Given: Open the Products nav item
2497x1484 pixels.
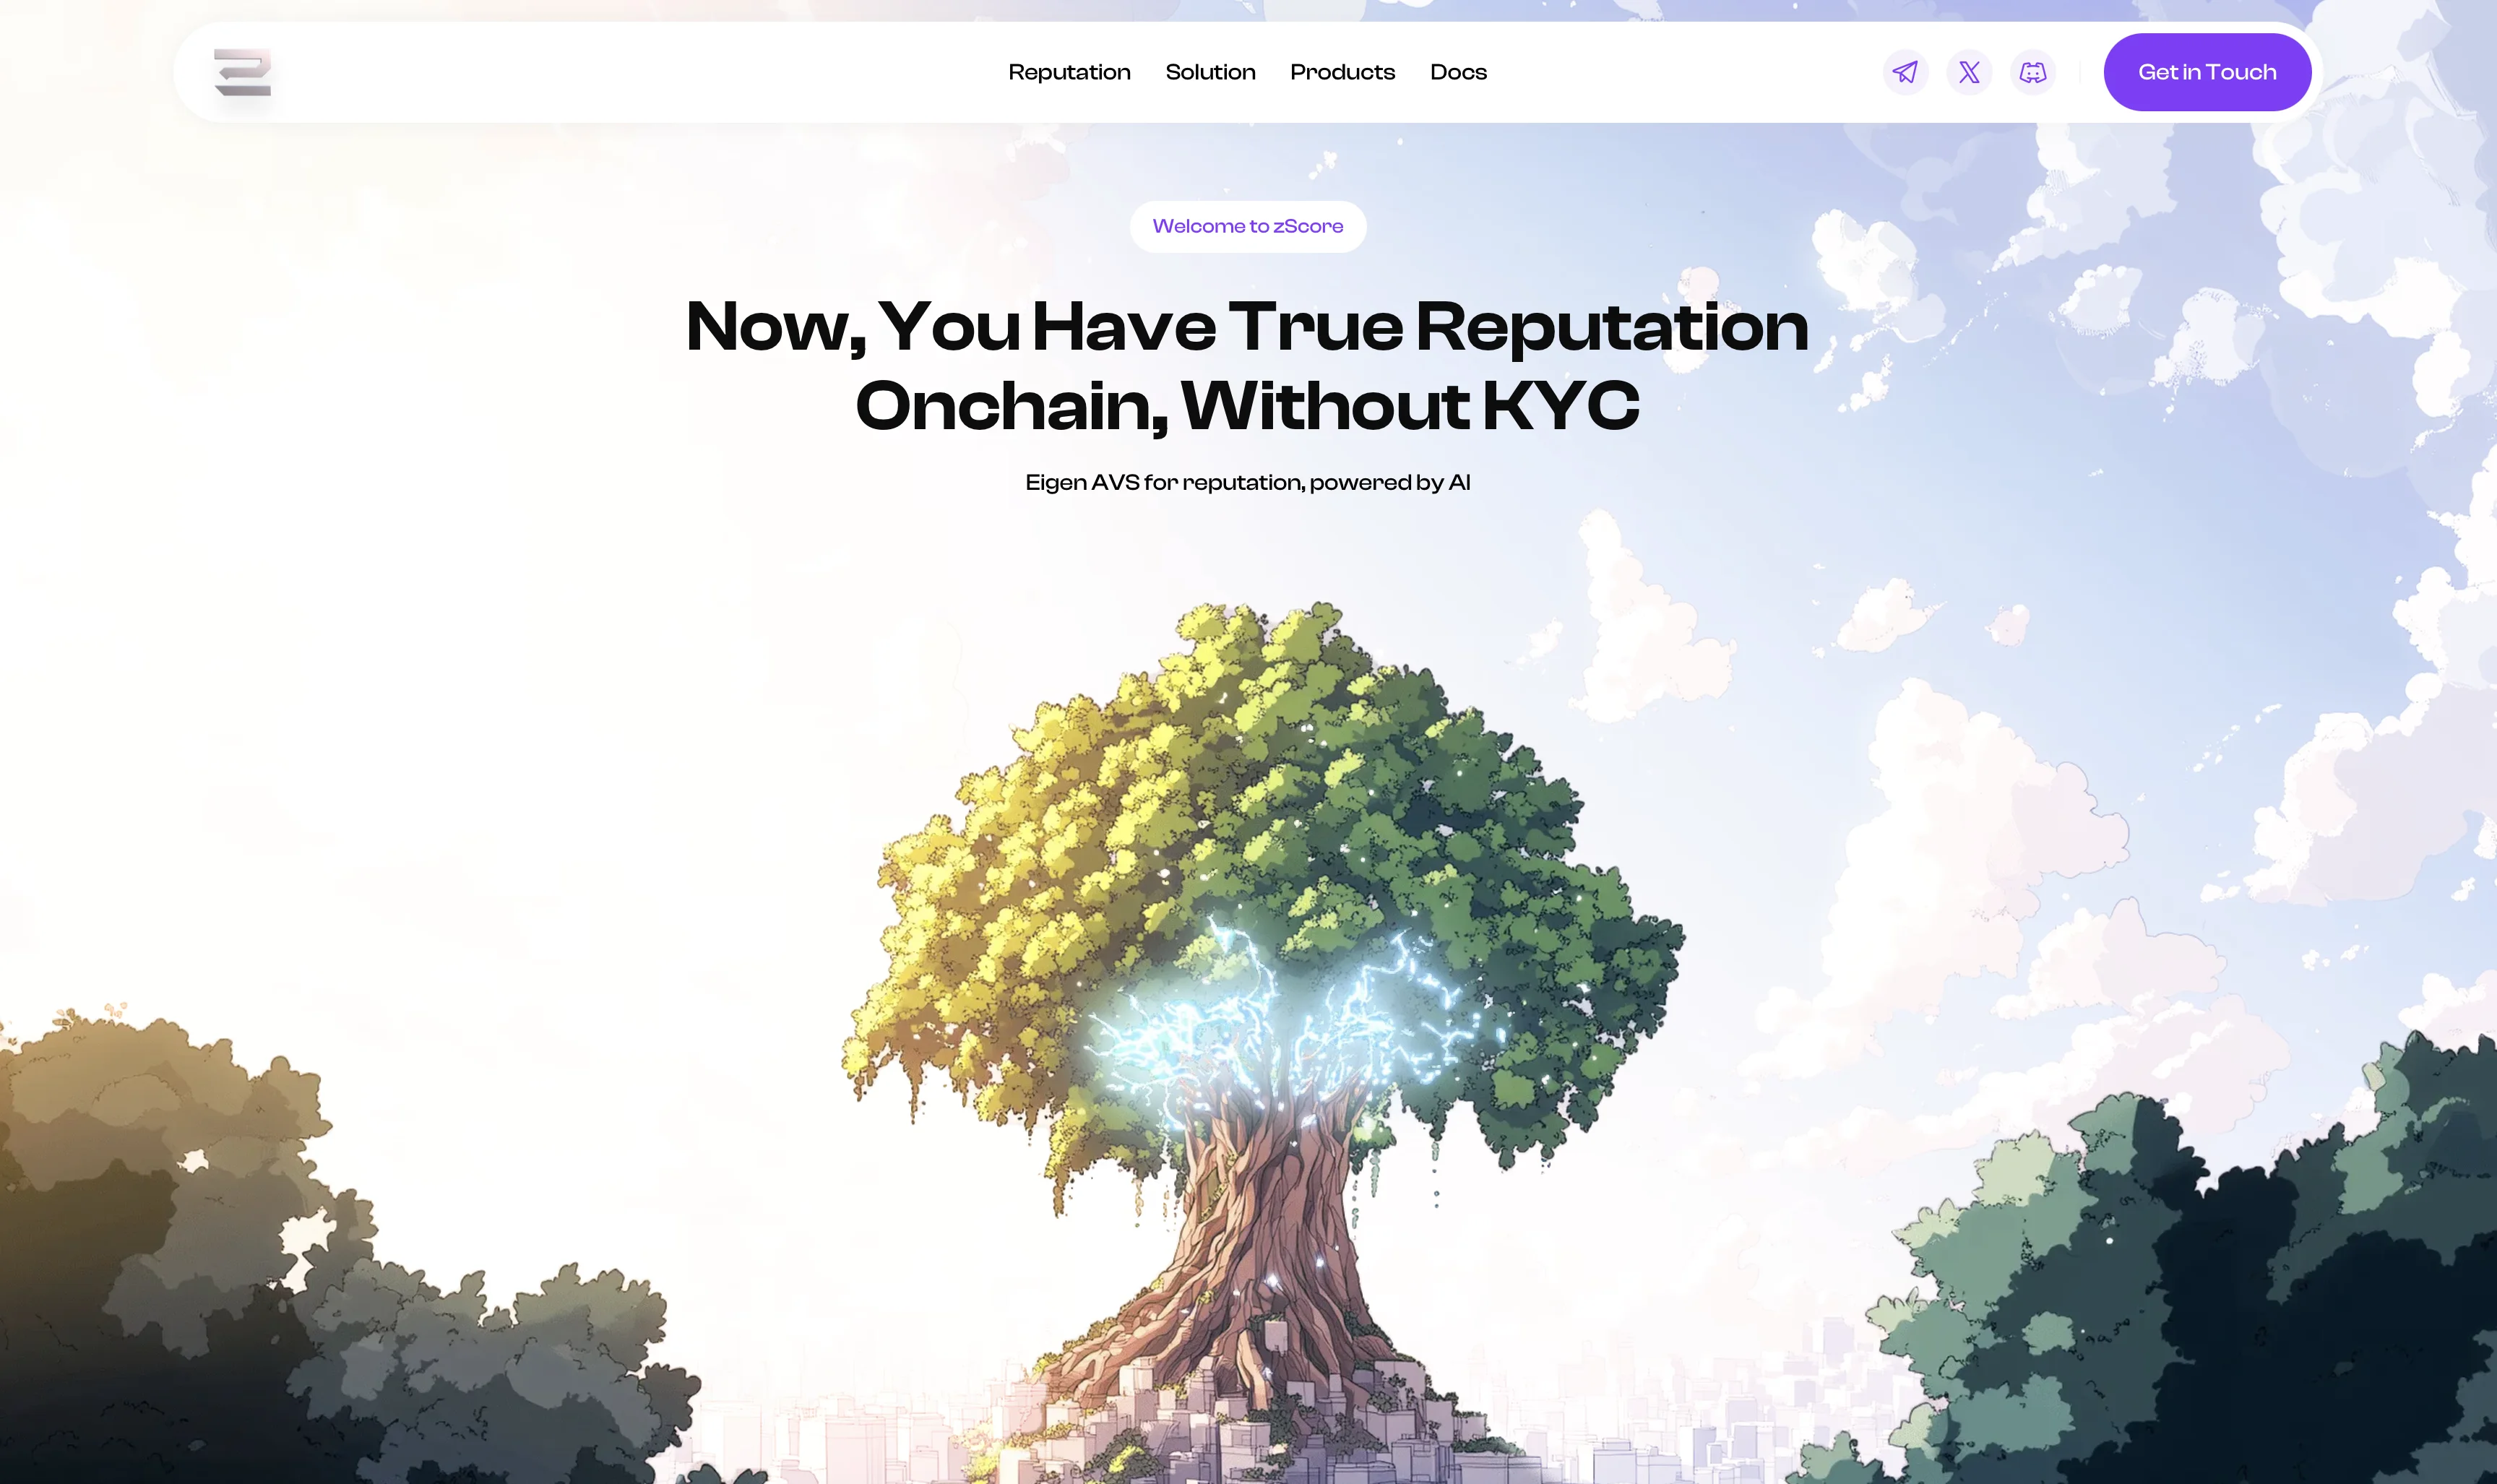Looking at the screenshot, I should click(1342, 72).
